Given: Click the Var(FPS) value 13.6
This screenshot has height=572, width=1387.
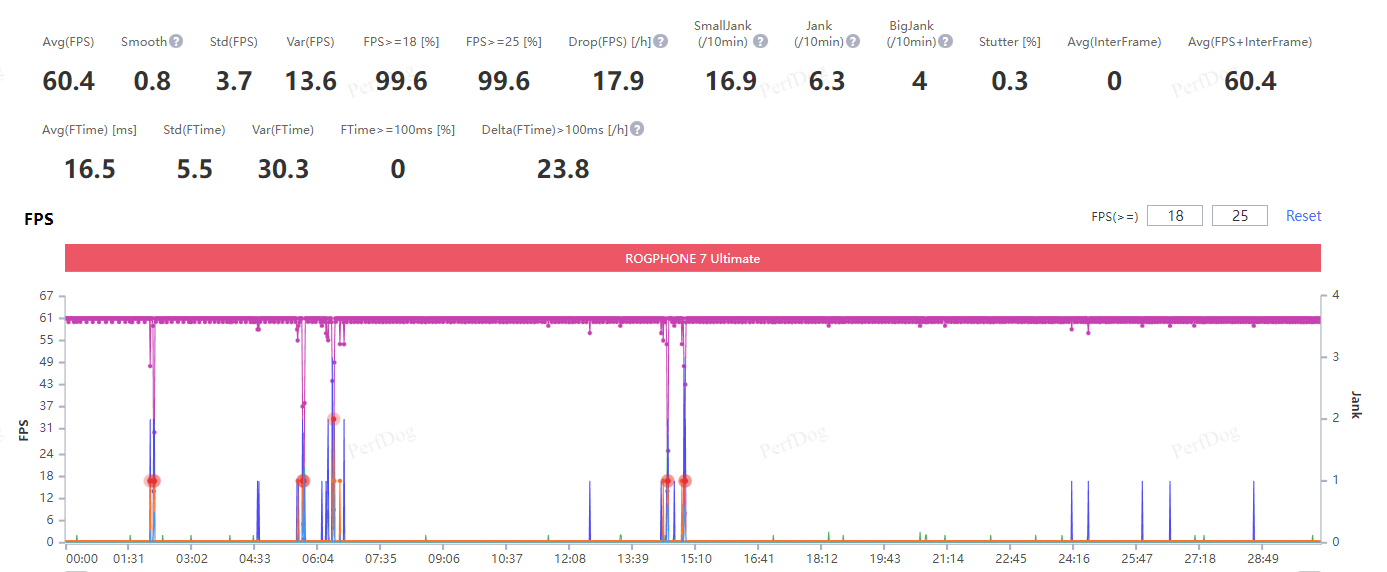Looking at the screenshot, I should click(311, 82).
